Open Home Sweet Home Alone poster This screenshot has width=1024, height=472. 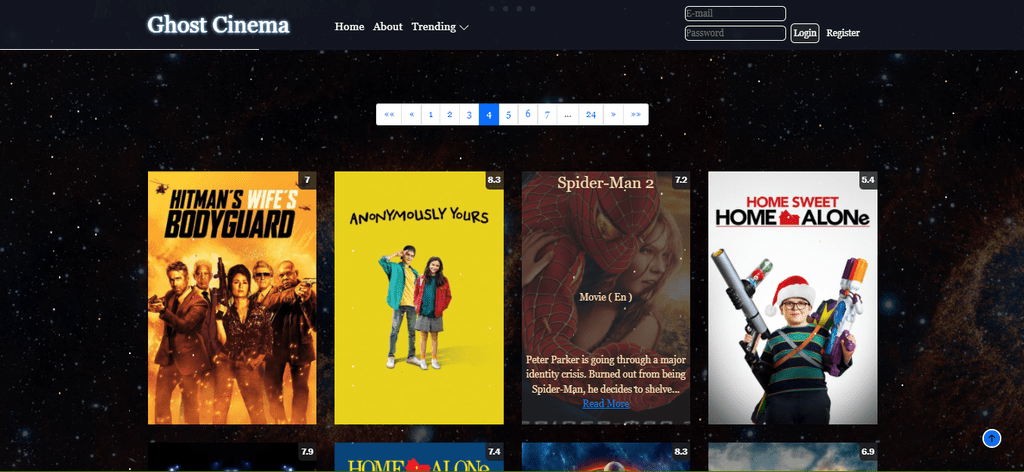pyautogui.click(x=793, y=298)
